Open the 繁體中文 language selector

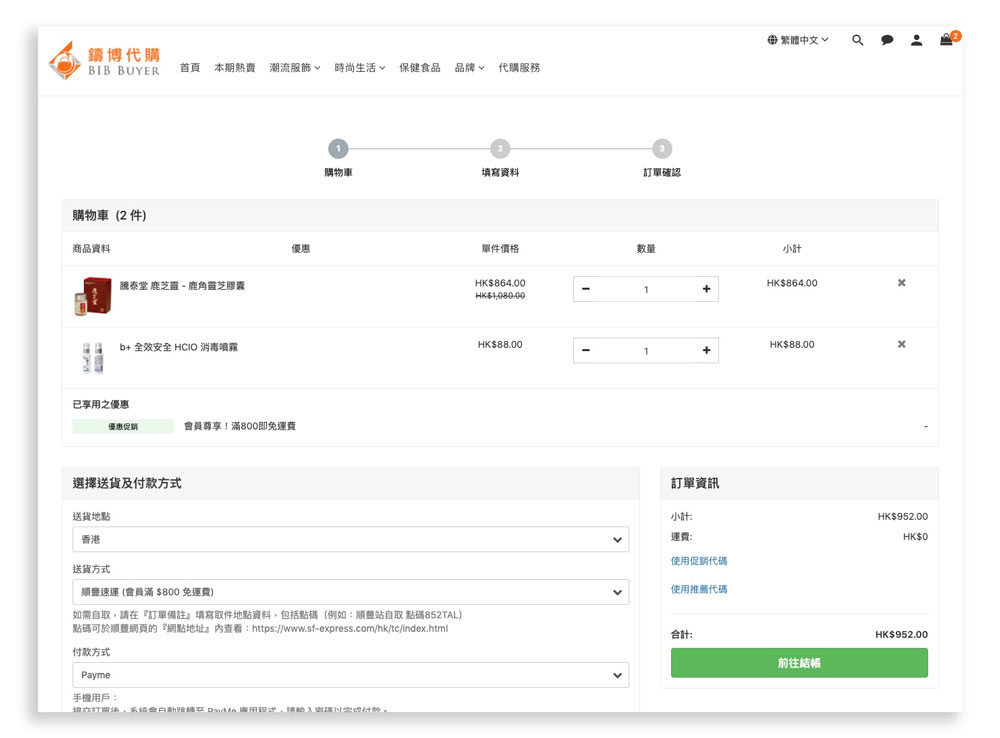tap(798, 40)
